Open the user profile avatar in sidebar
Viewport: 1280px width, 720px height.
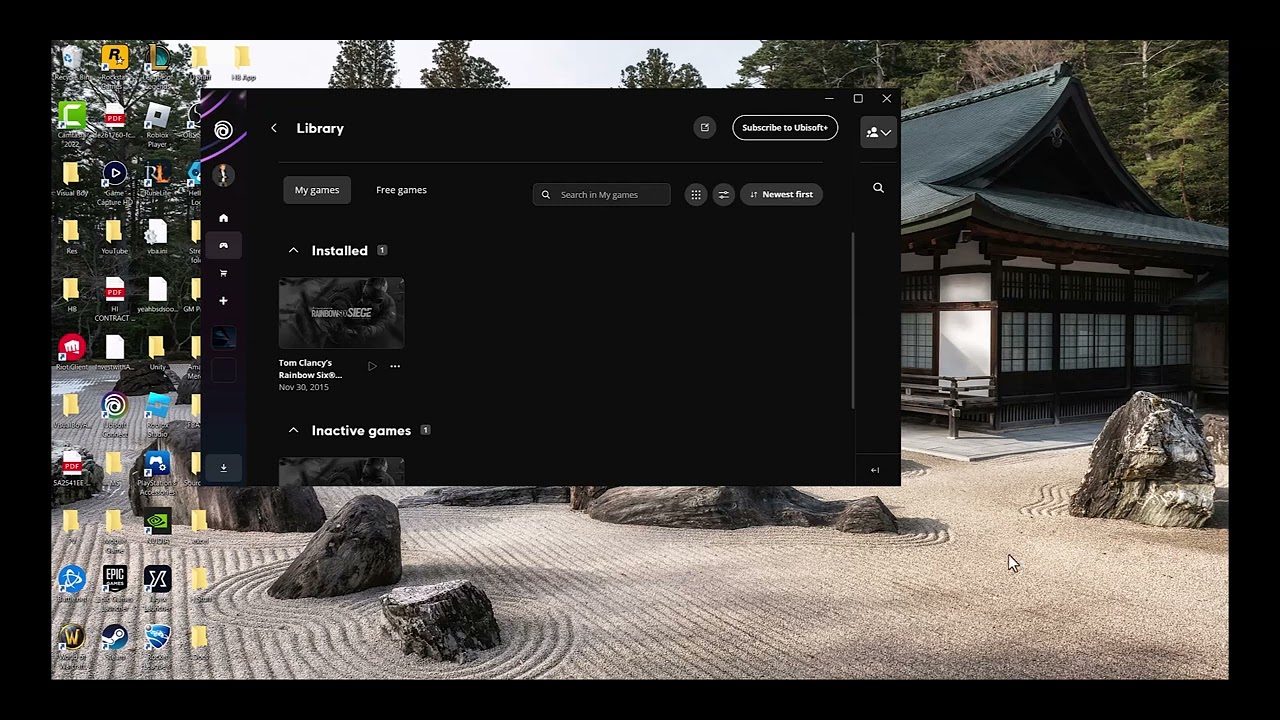pyautogui.click(x=223, y=175)
